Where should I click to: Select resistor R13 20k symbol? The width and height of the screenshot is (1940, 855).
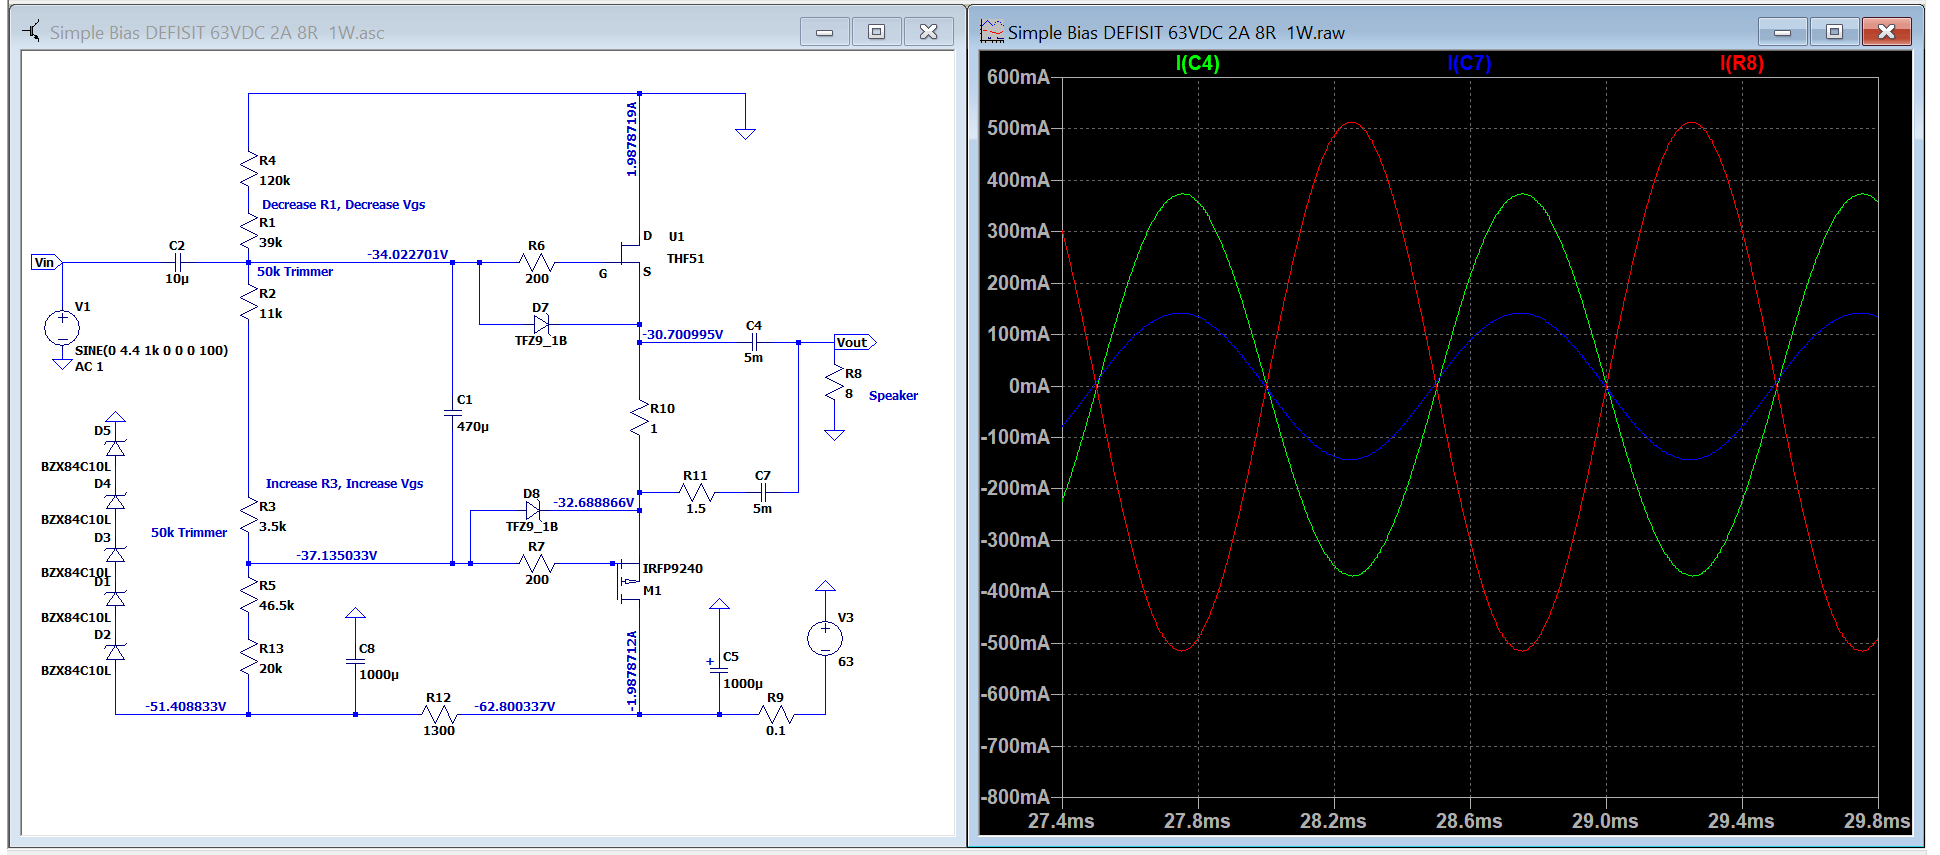(x=249, y=657)
